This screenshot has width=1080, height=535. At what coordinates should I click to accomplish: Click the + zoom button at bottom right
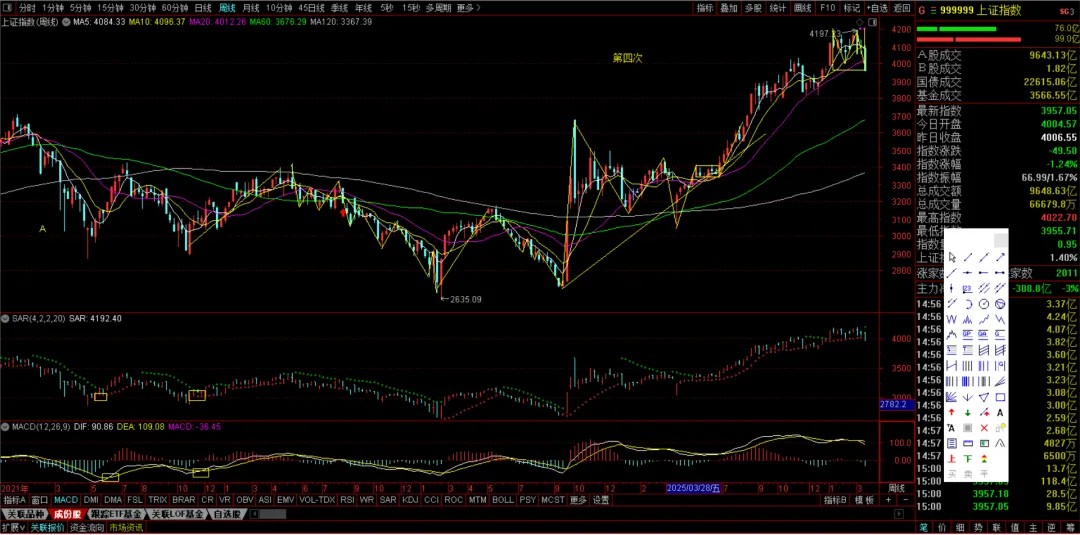889,500
